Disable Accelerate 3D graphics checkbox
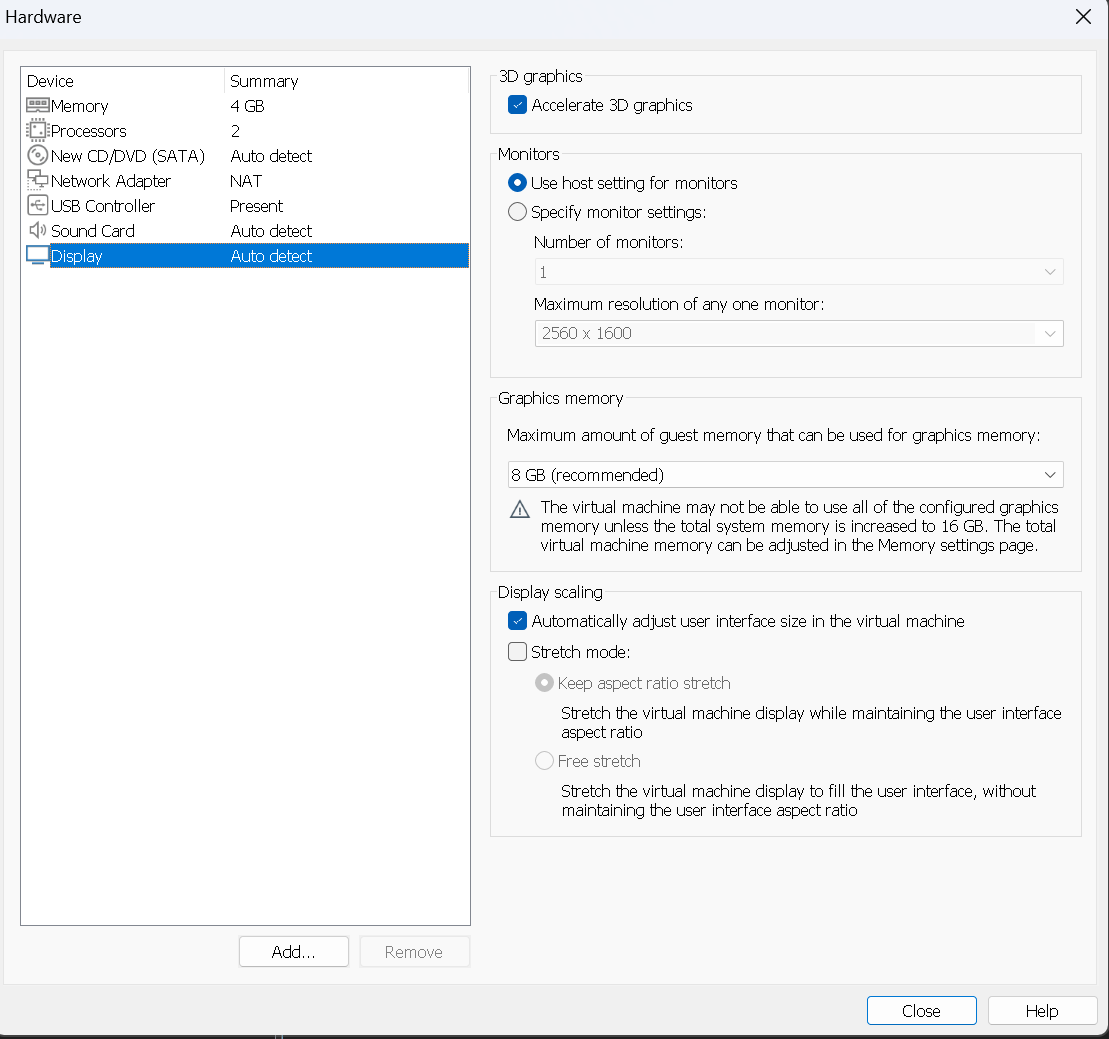Screen dimensions: 1109x1039 coord(517,105)
